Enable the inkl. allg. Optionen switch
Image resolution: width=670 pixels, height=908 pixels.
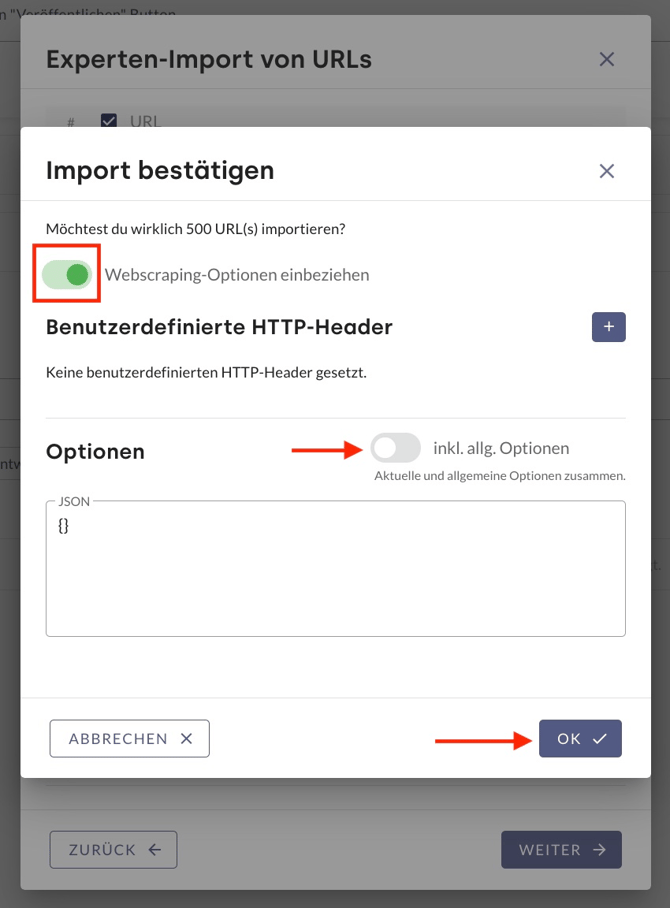tap(395, 448)
